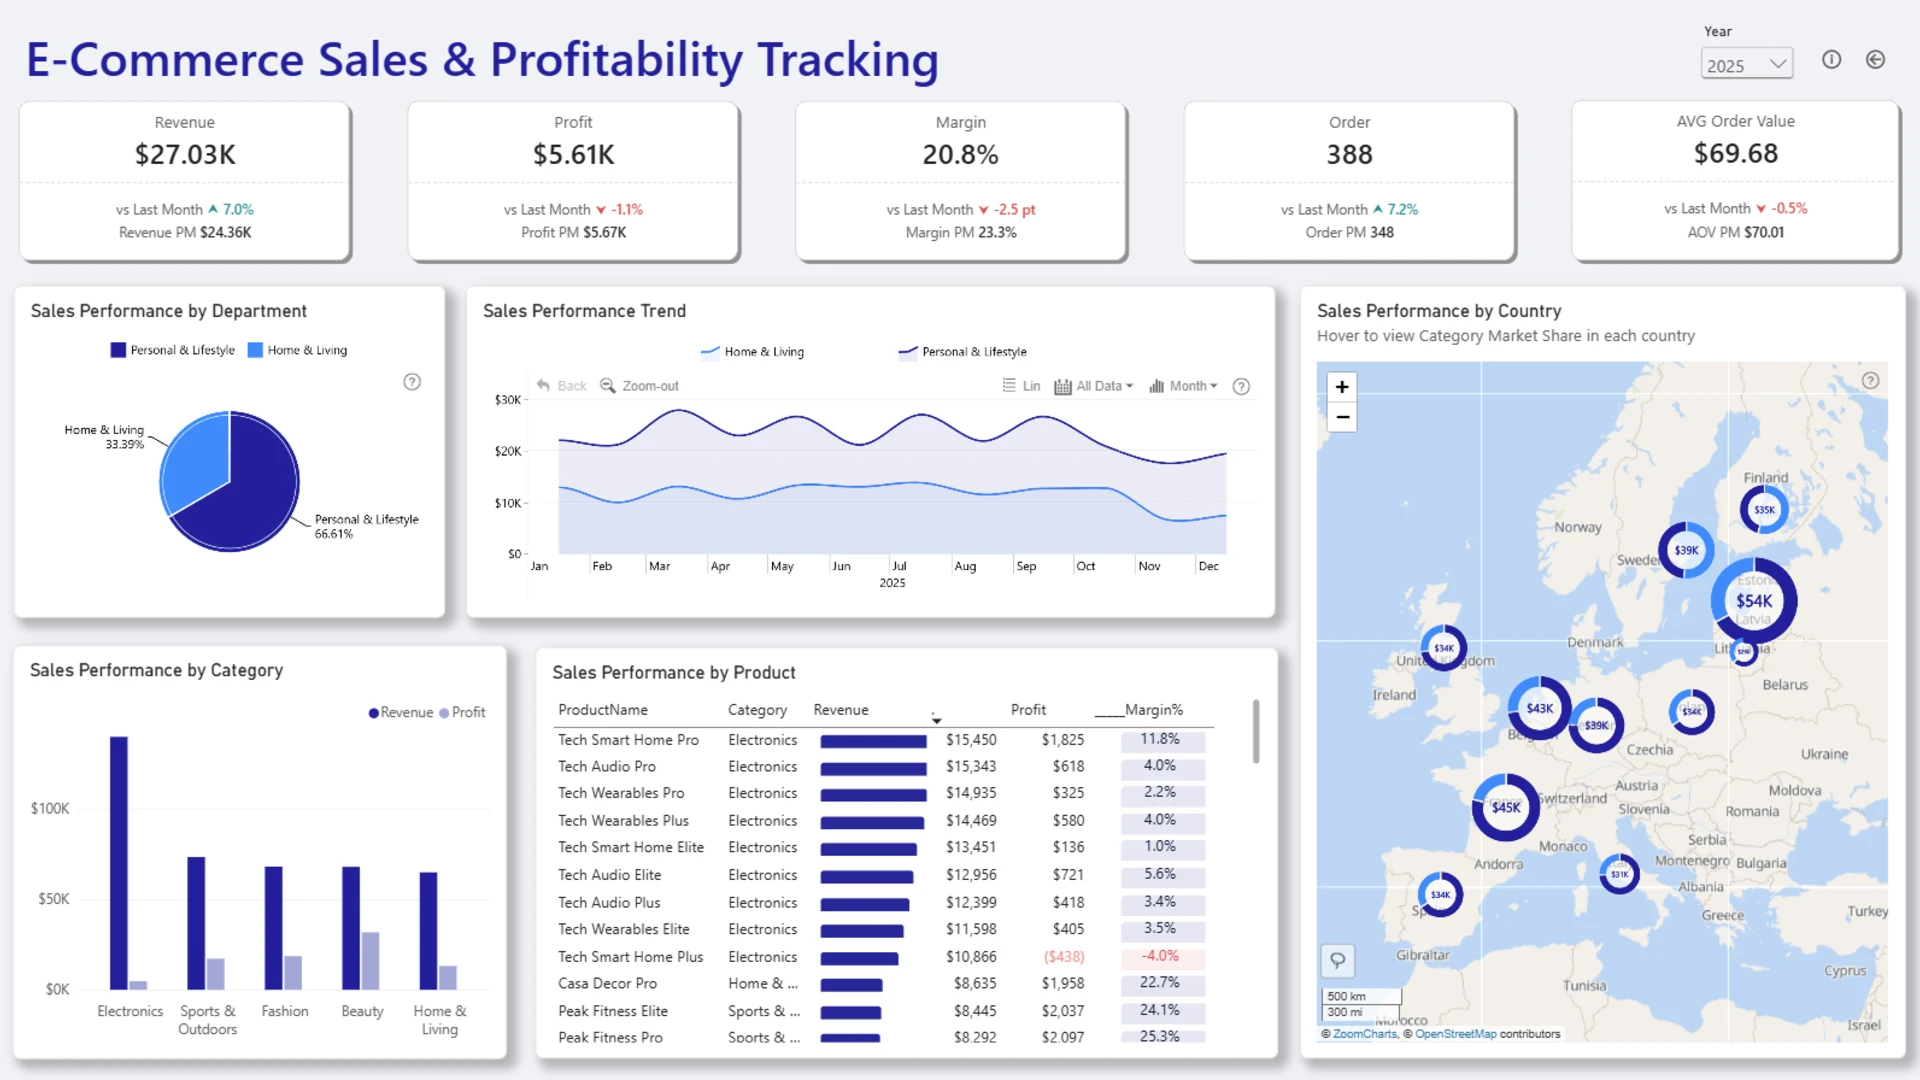Click Back button in the trend chart toolbar
Image resolution: width=1920 pixels, height=1080 pixels.
(x=562, y=386)
